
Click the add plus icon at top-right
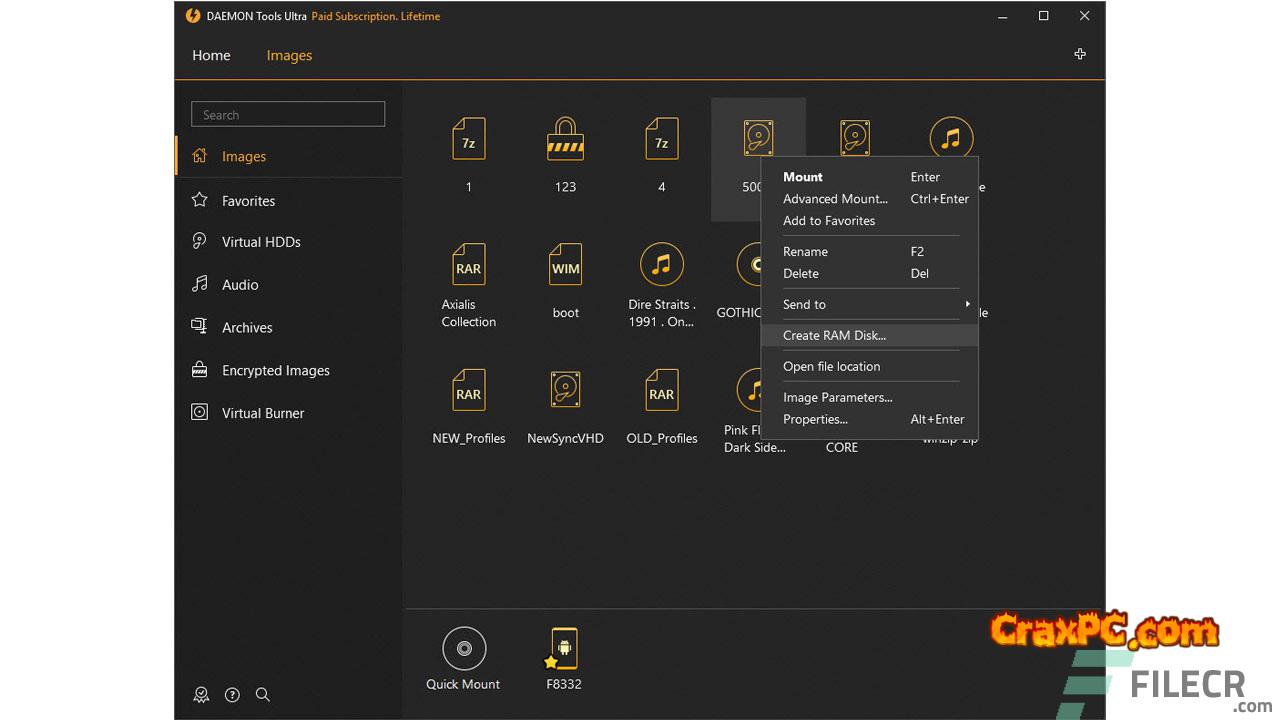1080,54
